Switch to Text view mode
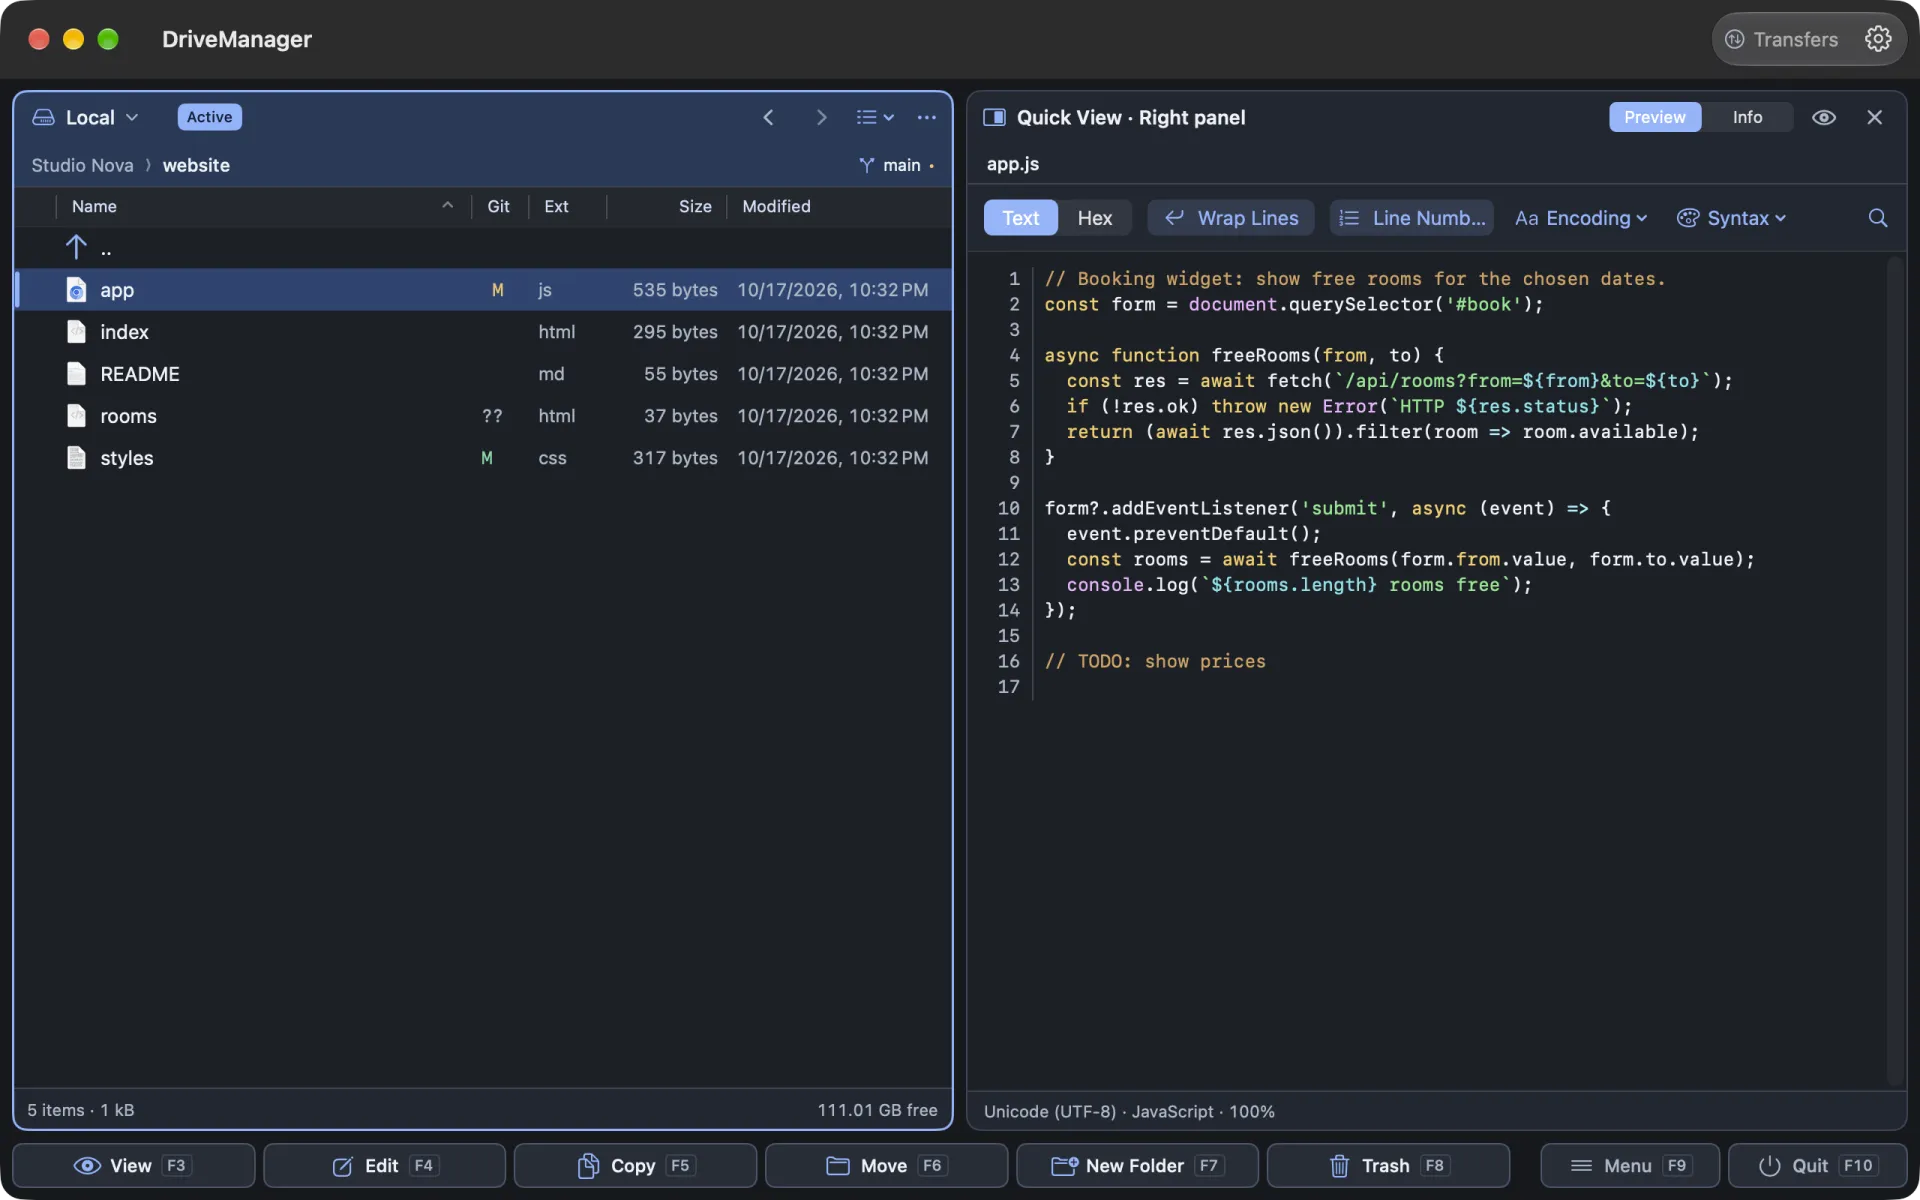 click(1020, 218)
